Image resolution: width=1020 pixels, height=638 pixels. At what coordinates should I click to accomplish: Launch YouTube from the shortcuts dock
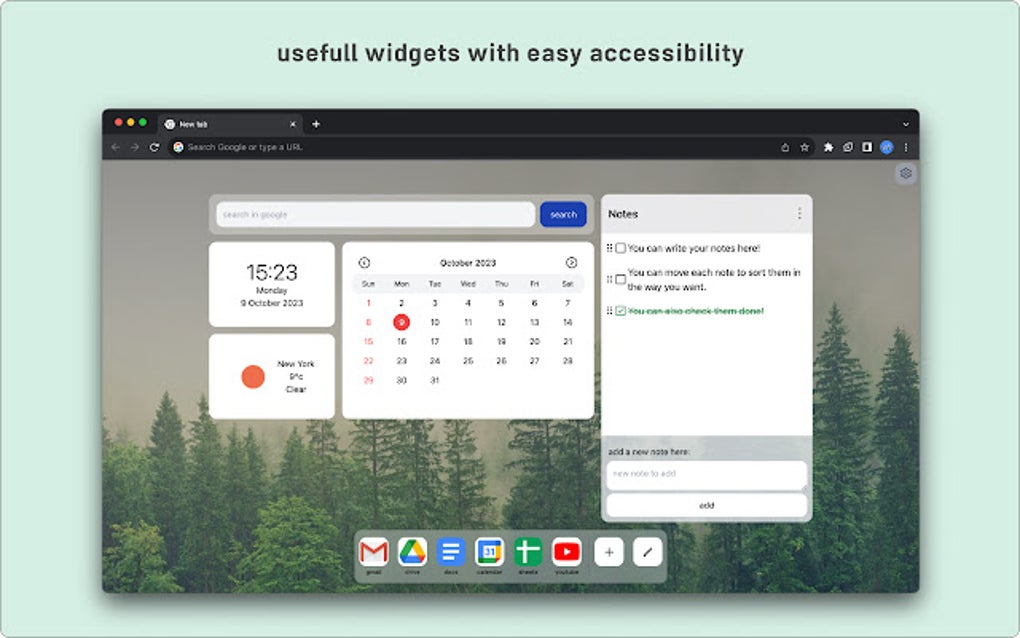567,551
